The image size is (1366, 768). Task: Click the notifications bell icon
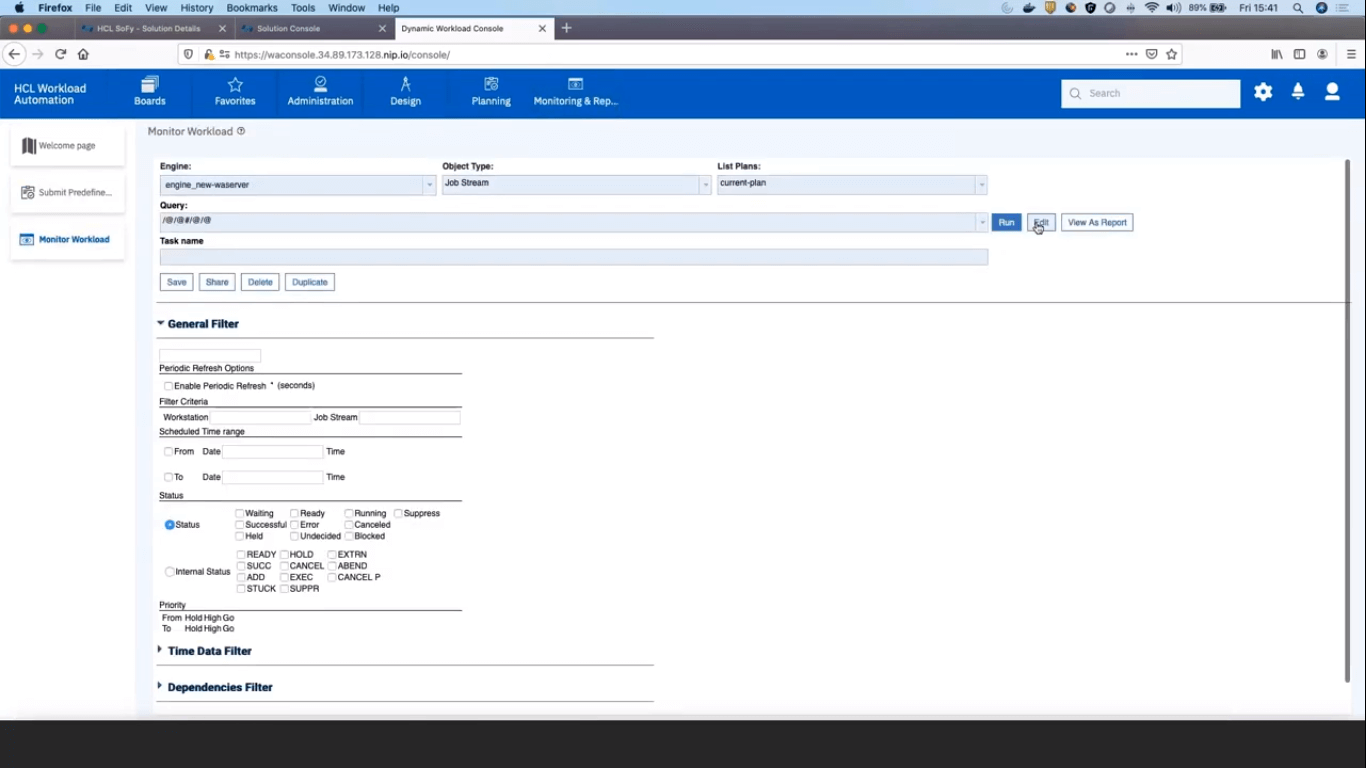coord(1298,92)
